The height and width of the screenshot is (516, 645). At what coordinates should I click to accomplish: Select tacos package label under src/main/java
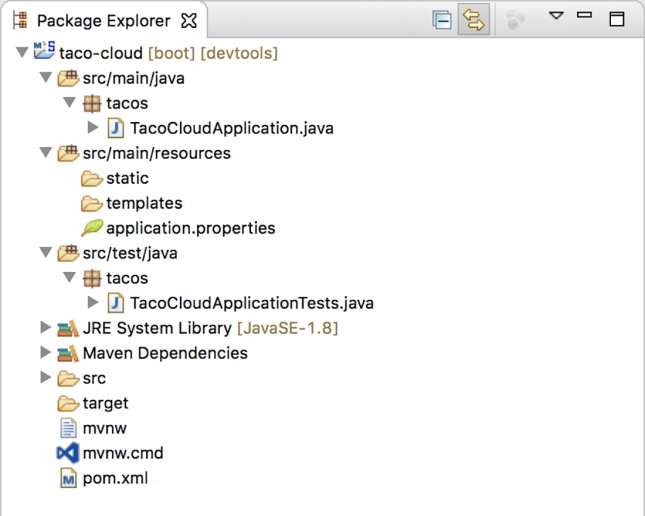(127, 103)
